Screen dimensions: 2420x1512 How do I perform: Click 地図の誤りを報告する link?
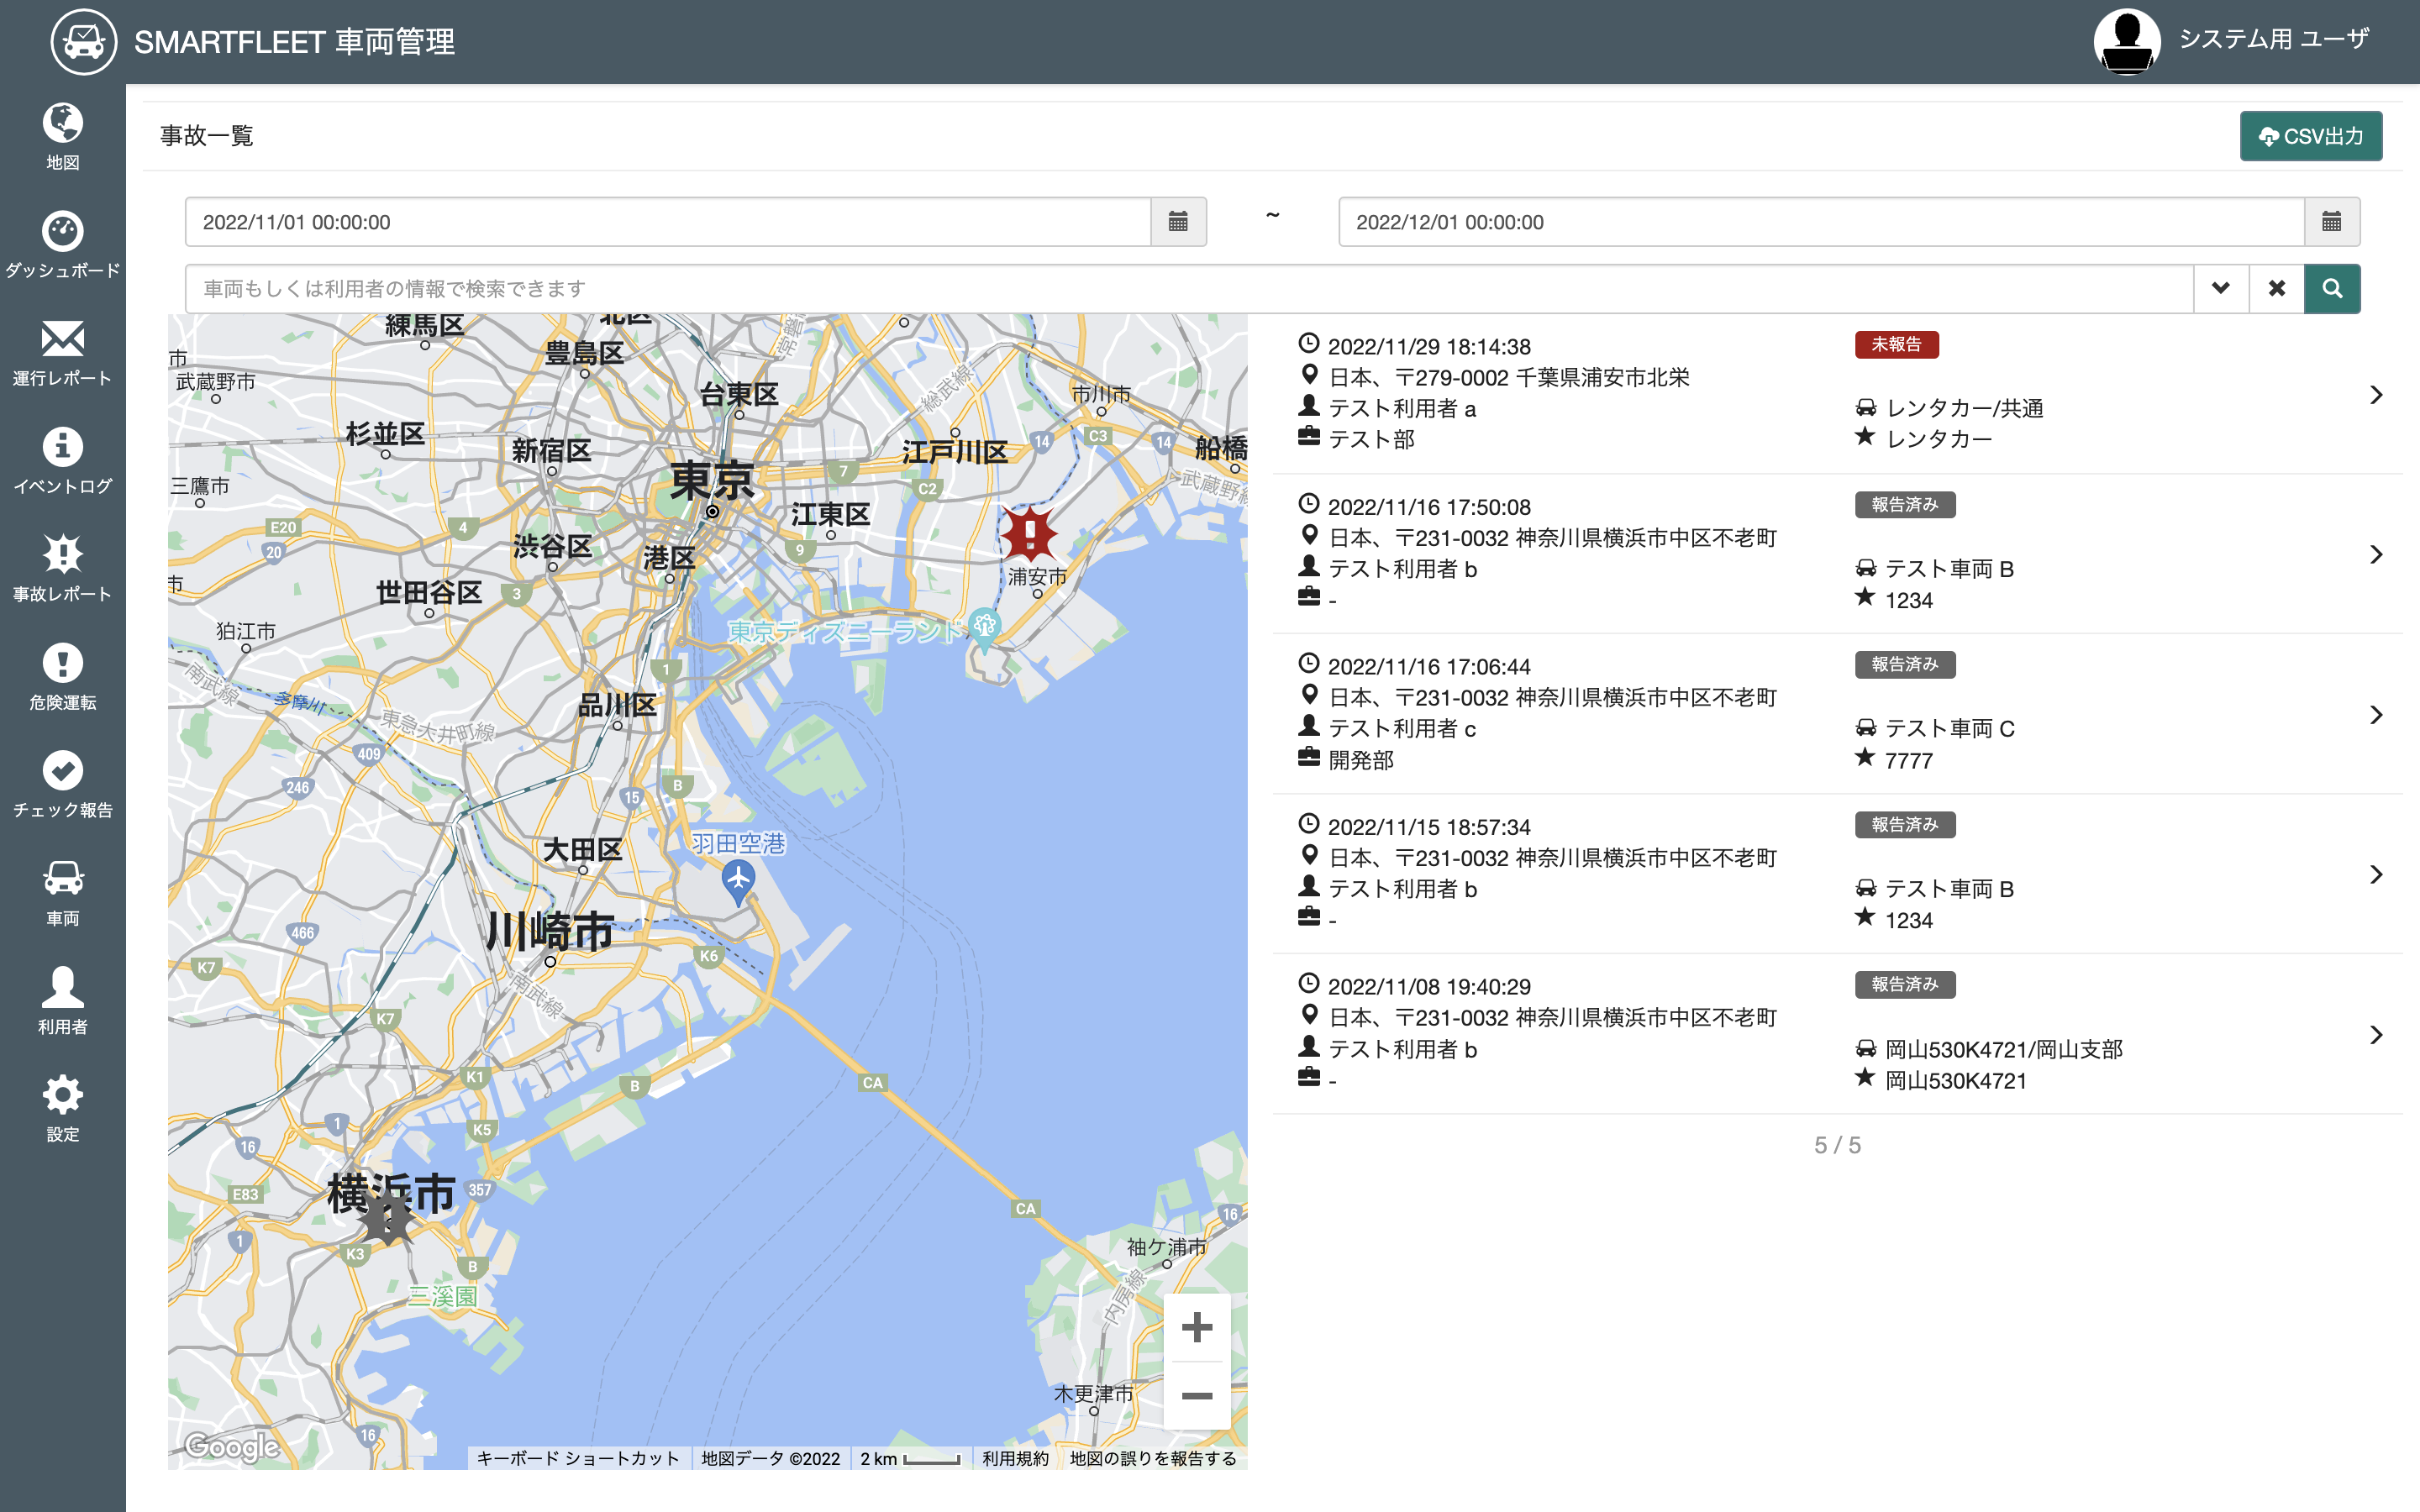(x=1153, y=1458)
